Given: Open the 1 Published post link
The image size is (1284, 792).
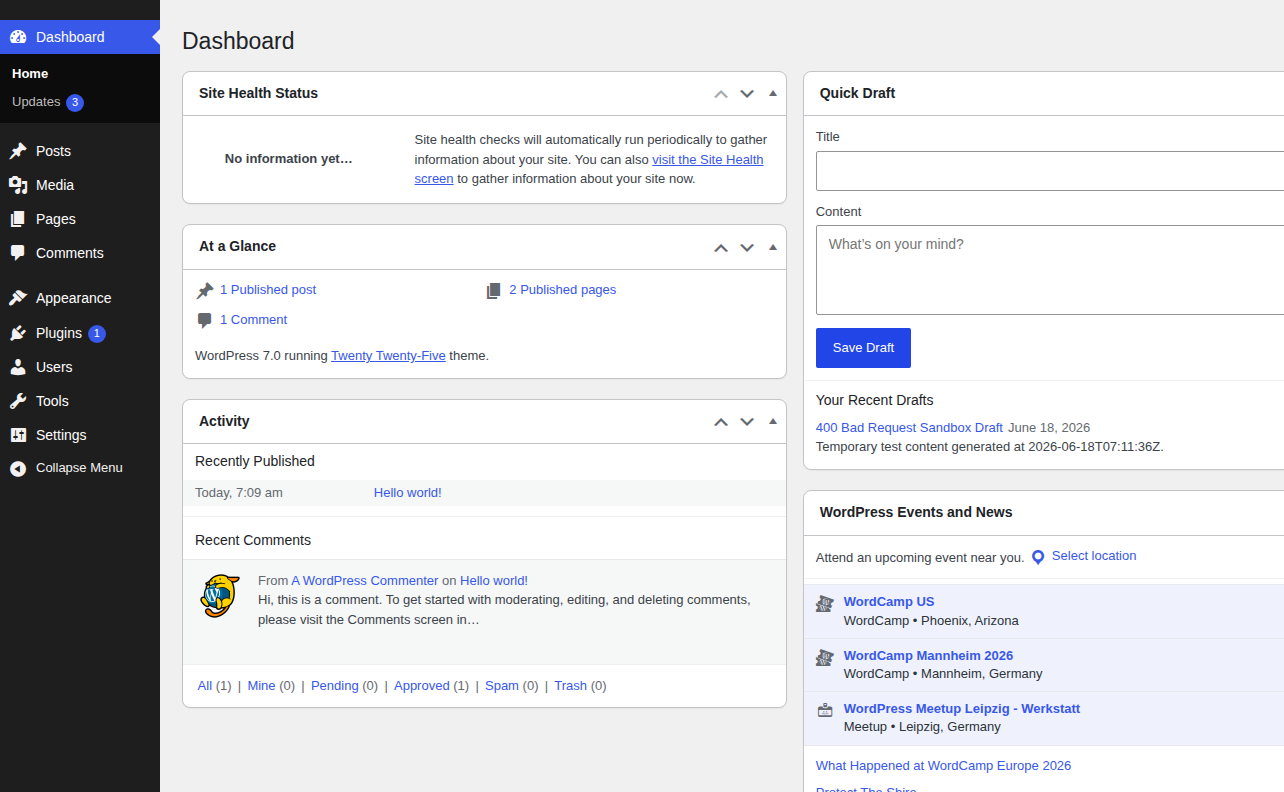Looking at the screenshot, I should (x=268, y=290).
